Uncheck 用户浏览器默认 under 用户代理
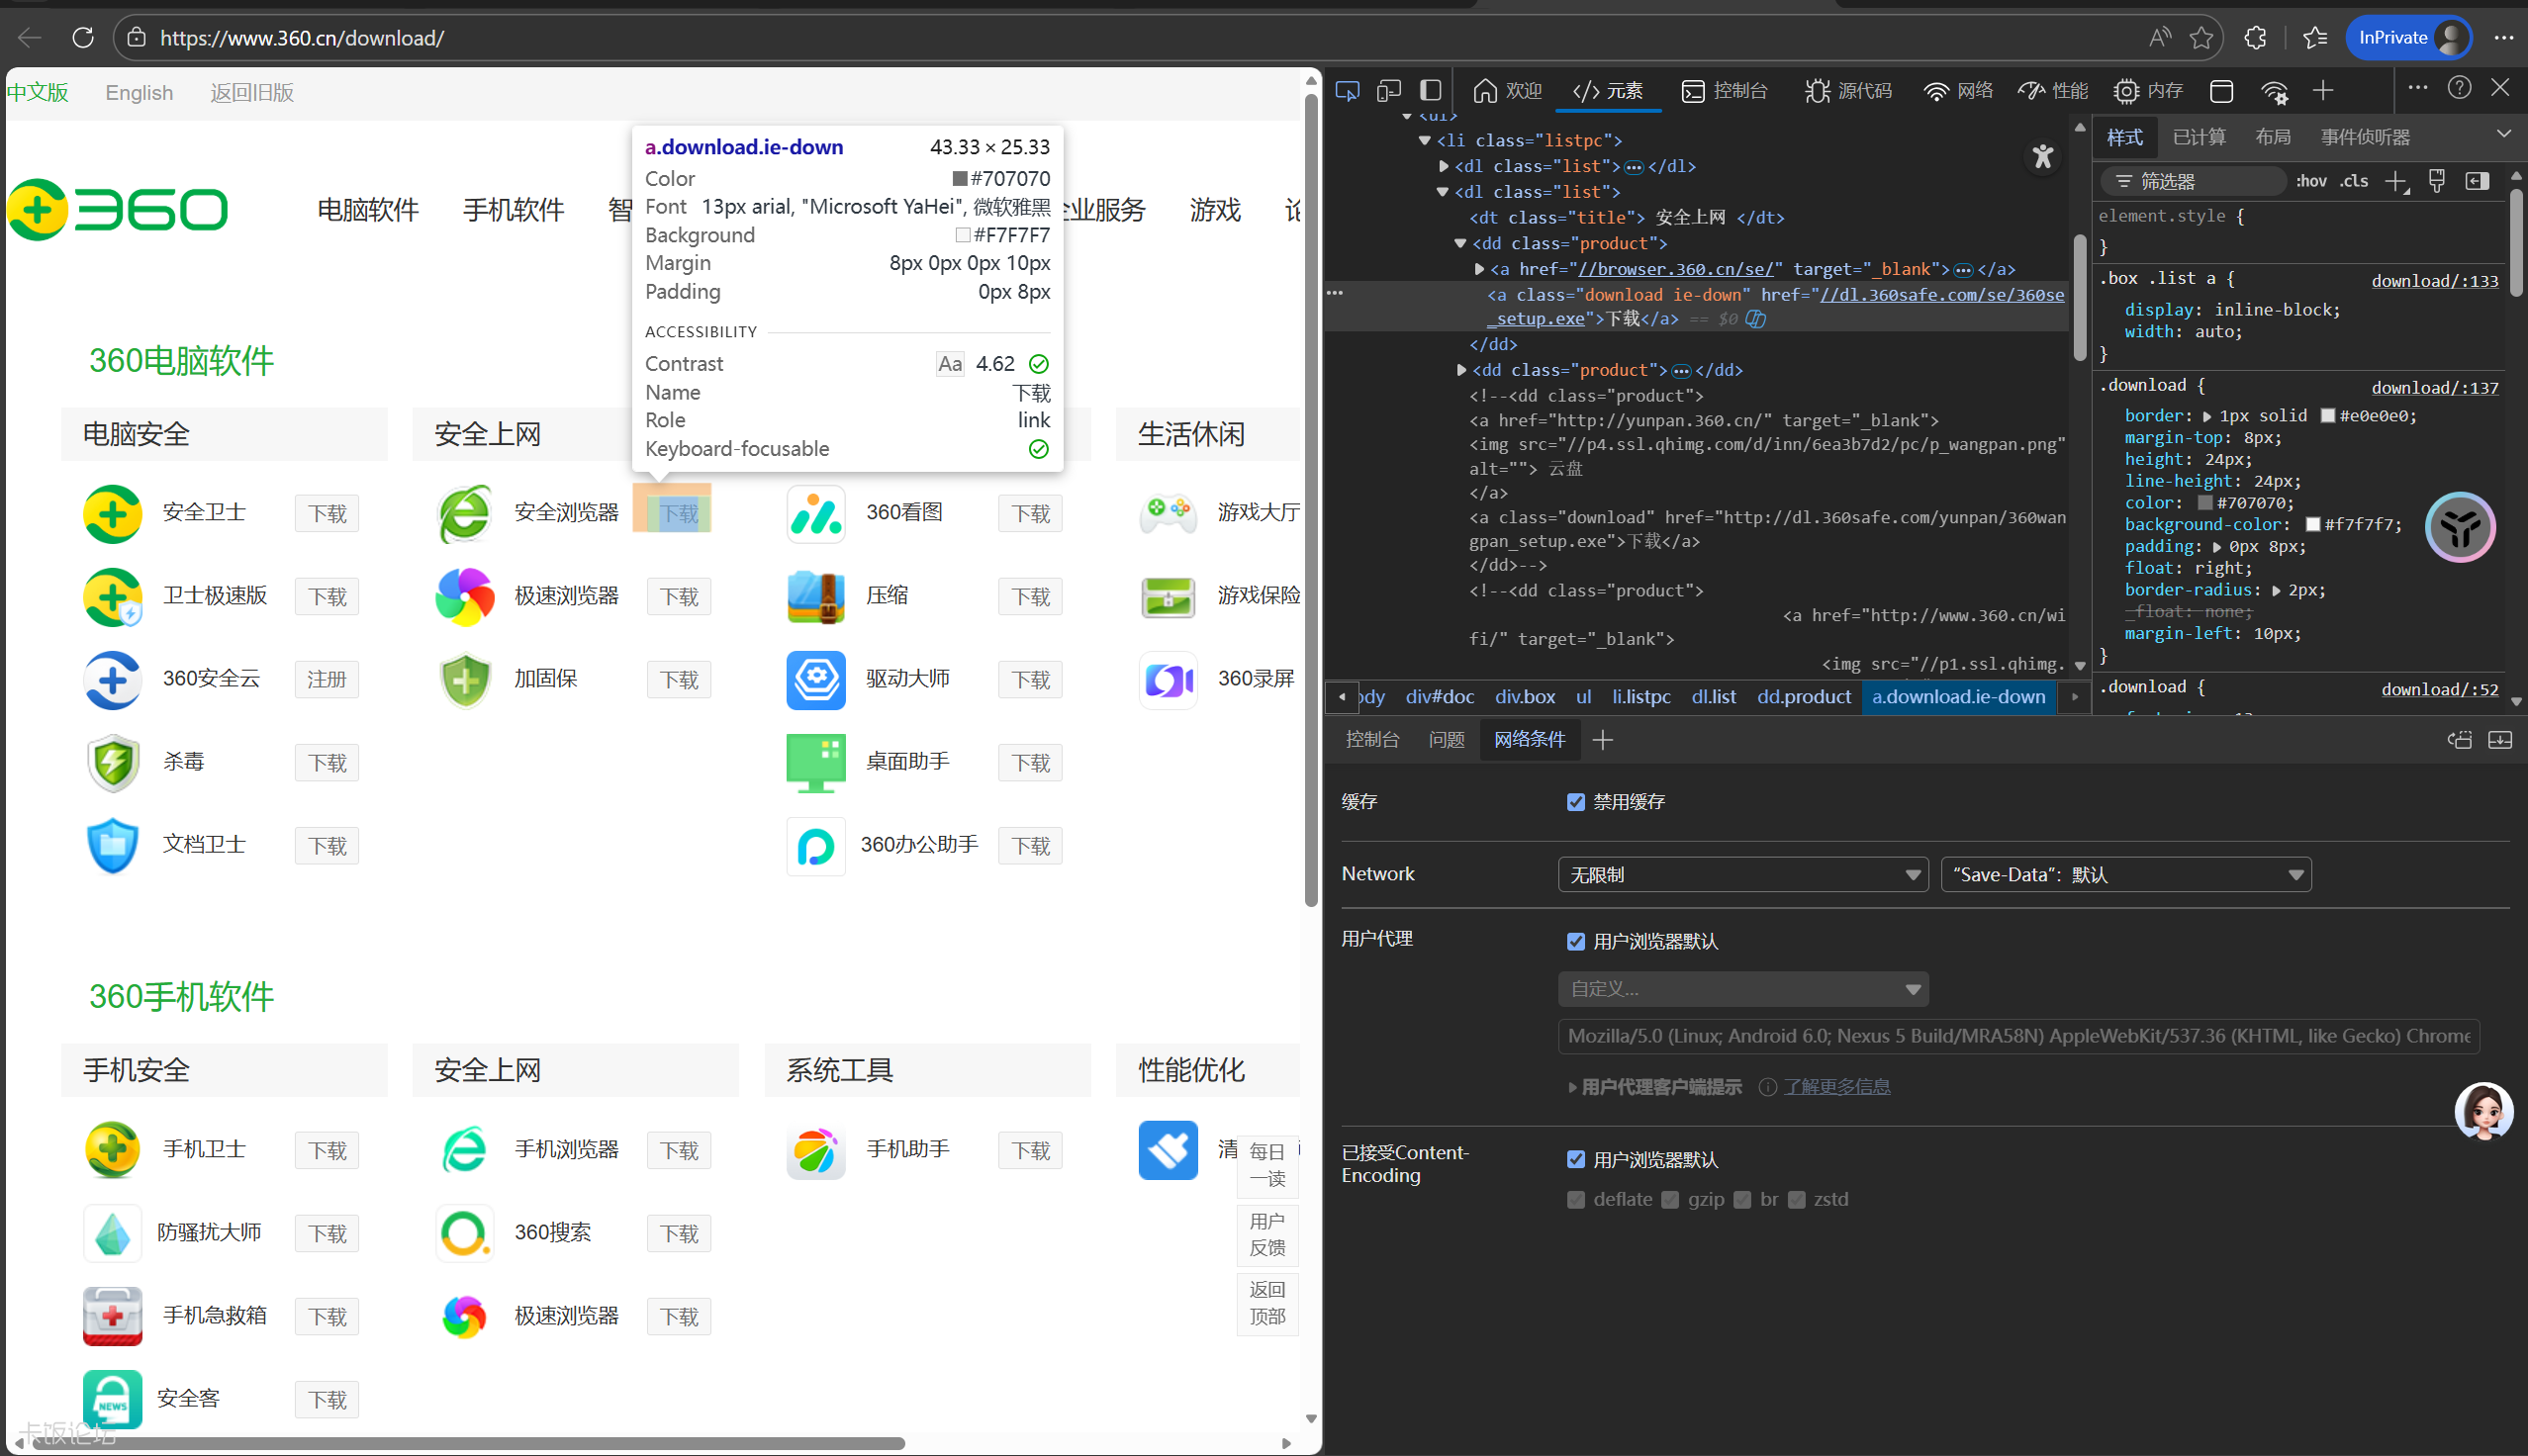This screenshot has height=1456, width=2528. (1576, 941)
